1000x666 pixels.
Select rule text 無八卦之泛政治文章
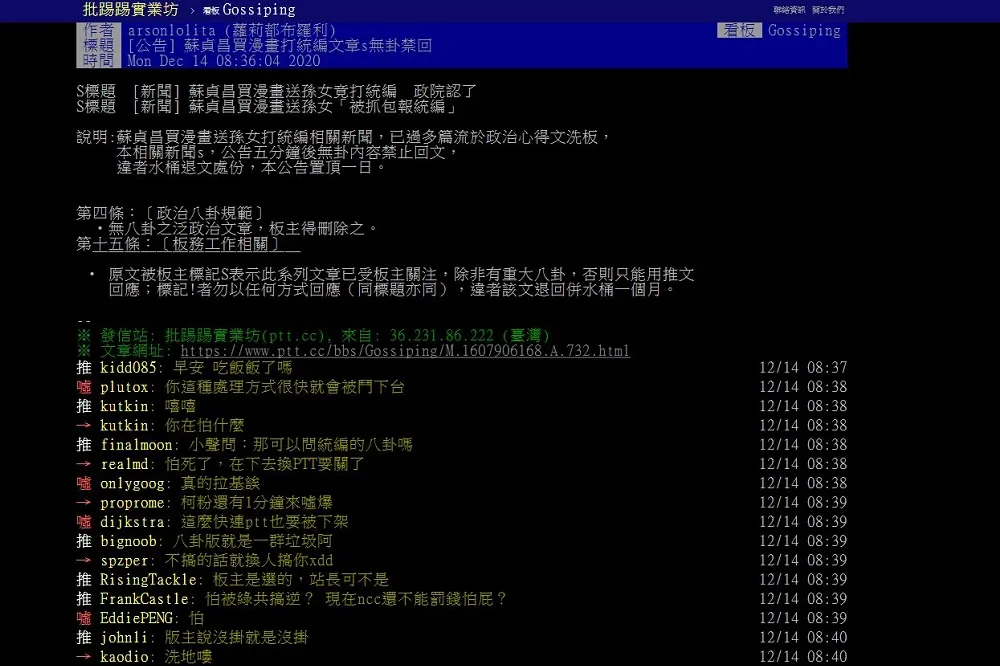[x=237, y=228]
